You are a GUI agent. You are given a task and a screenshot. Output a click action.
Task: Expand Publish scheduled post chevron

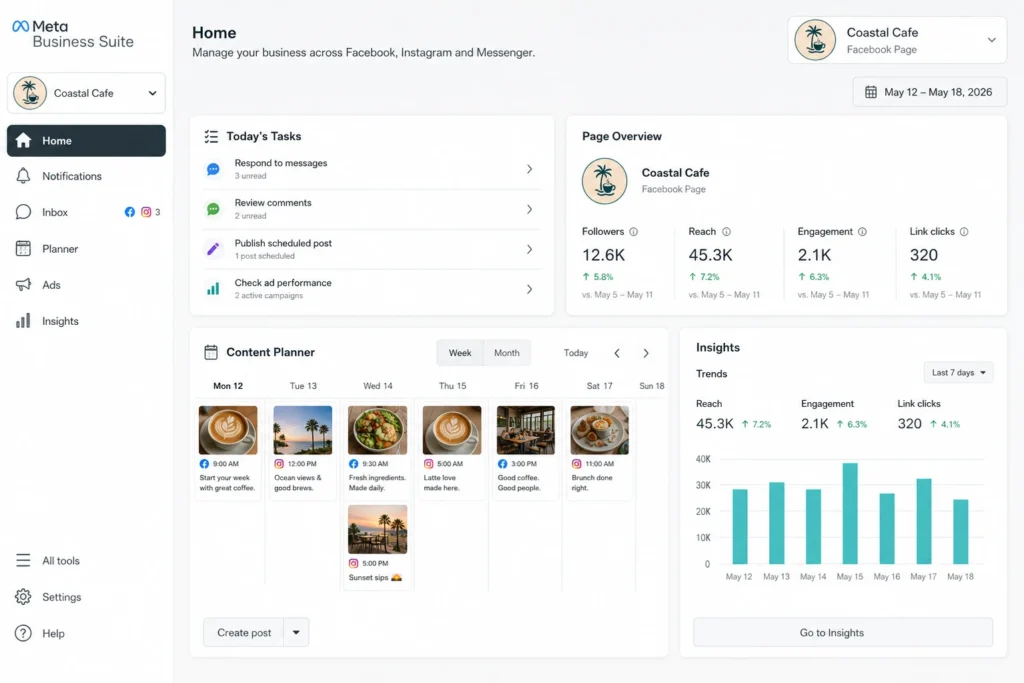click(x=529, y=249)
